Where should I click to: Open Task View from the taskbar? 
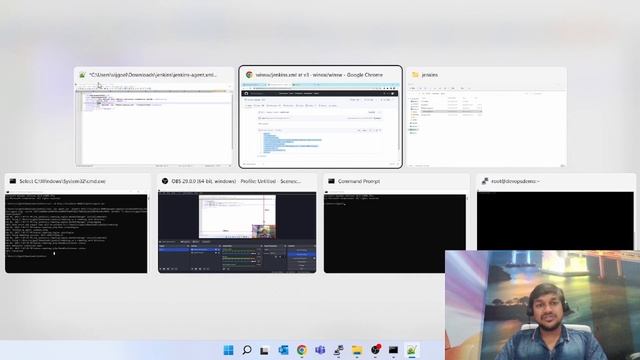tap(264, 350)
